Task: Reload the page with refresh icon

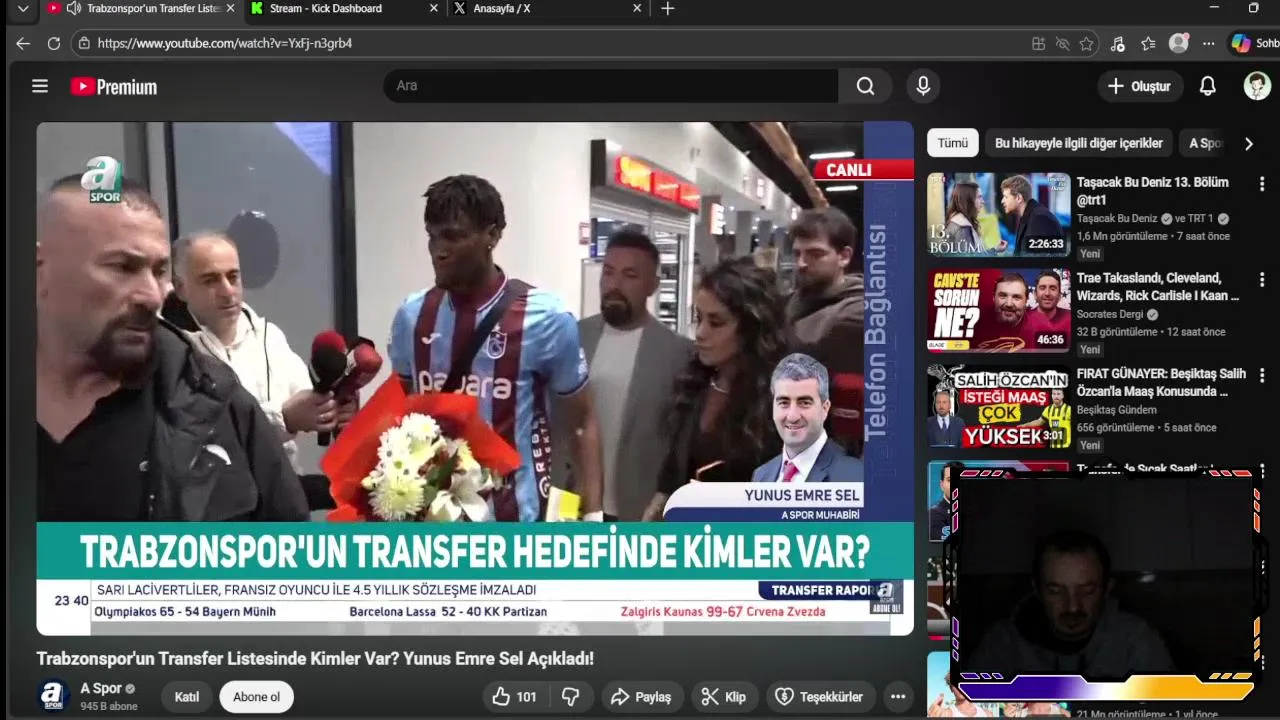Action: click(54, 43)
